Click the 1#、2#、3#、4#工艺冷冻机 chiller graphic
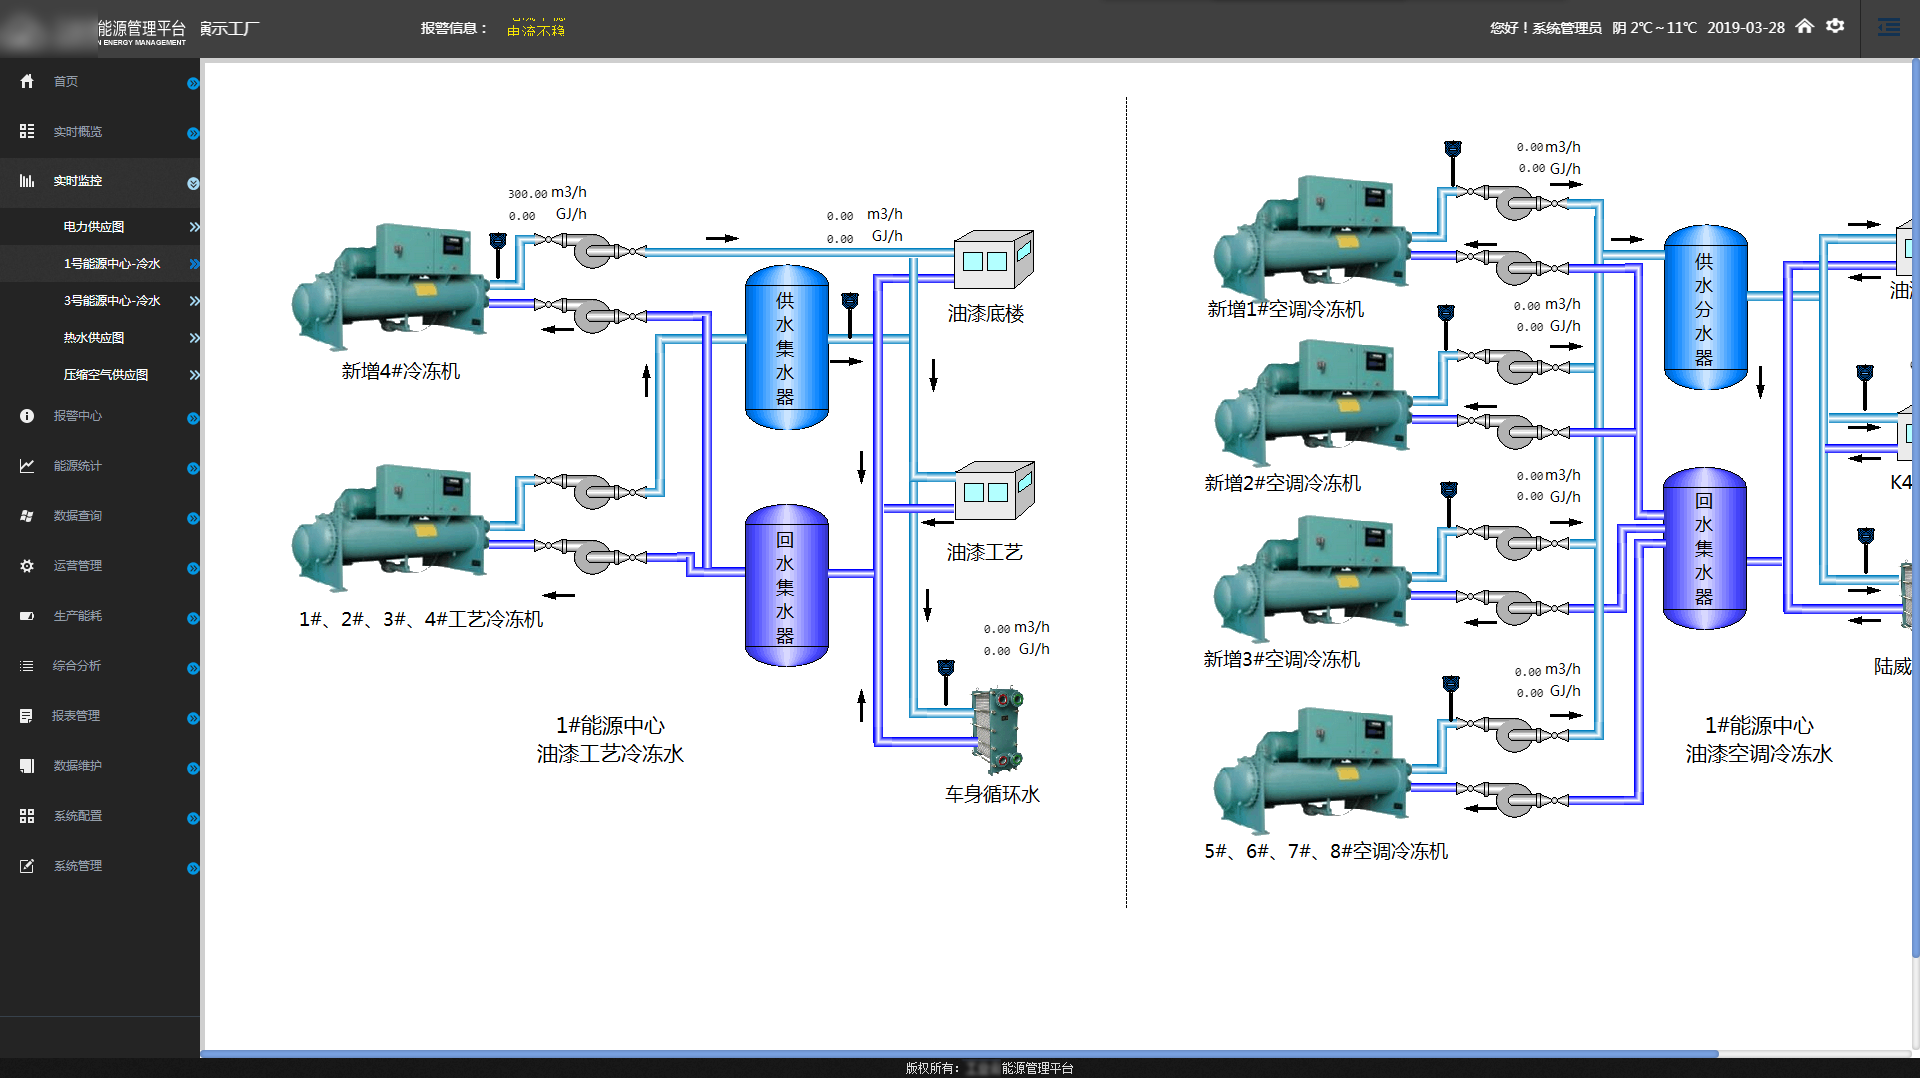1920x1078 pixels. coord(390,528)
